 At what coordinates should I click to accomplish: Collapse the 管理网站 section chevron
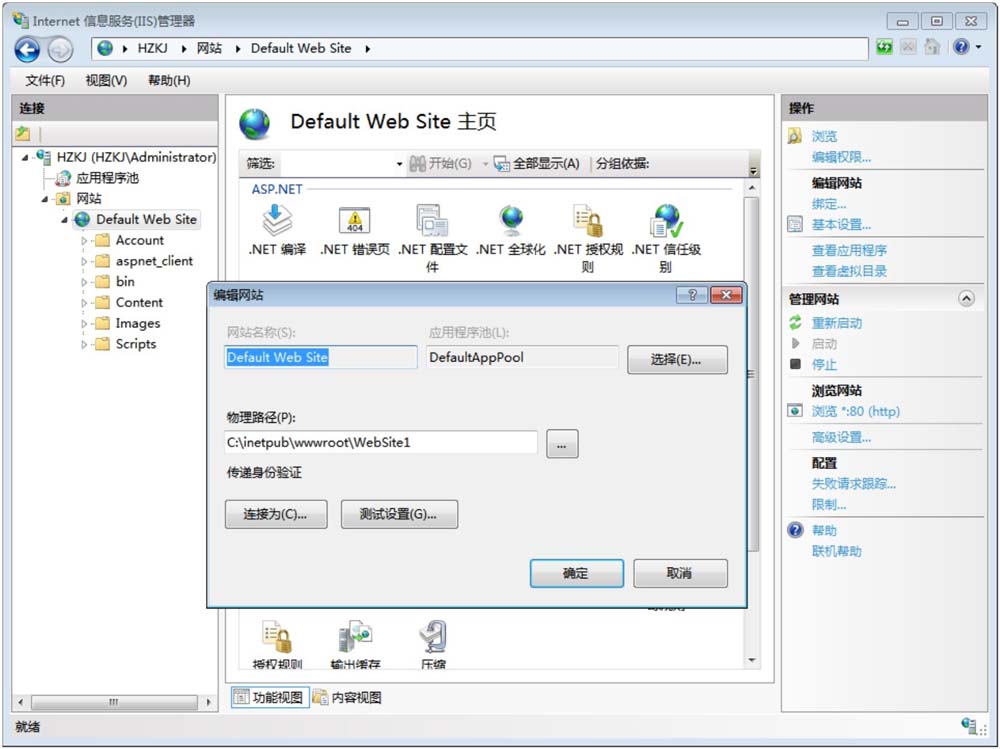pos(966,299)
